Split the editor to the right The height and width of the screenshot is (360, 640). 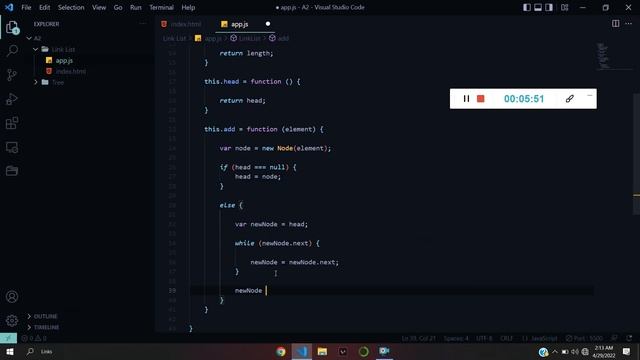[x=615, y=24]
